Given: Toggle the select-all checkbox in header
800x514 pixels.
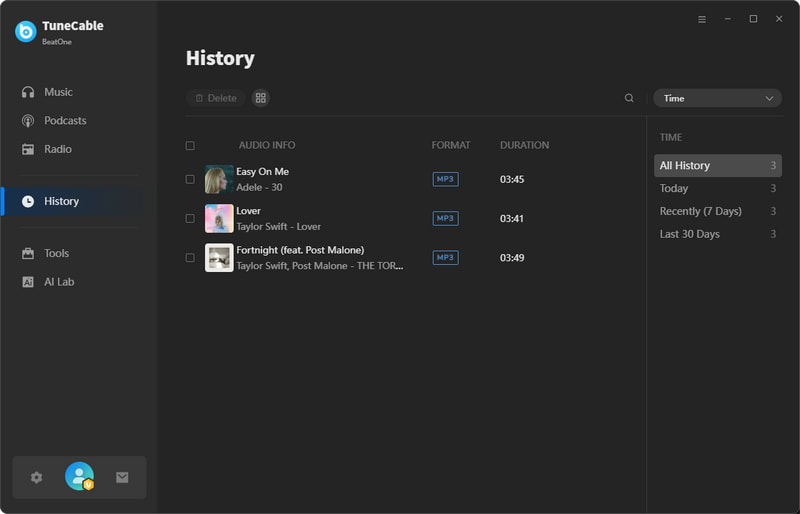Looking at the screenshot, I should (190, 145).
